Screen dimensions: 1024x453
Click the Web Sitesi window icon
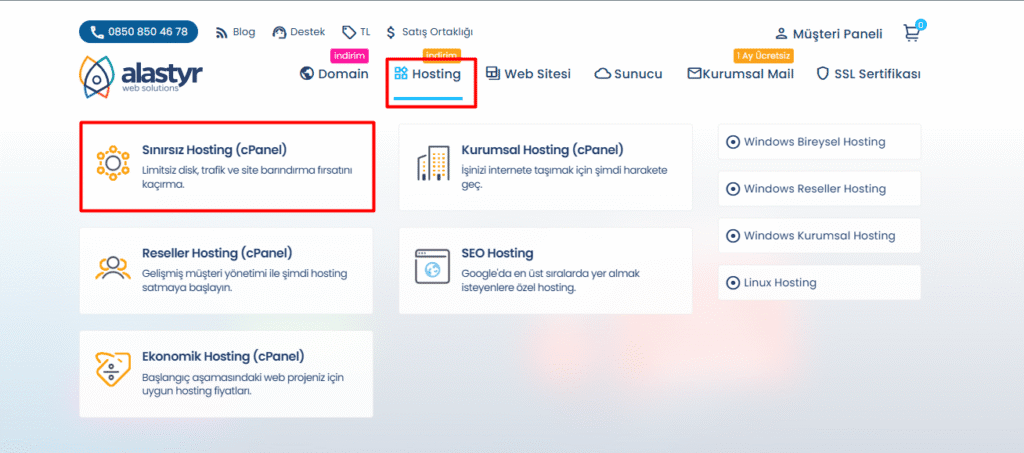click(x=493, y=74)
